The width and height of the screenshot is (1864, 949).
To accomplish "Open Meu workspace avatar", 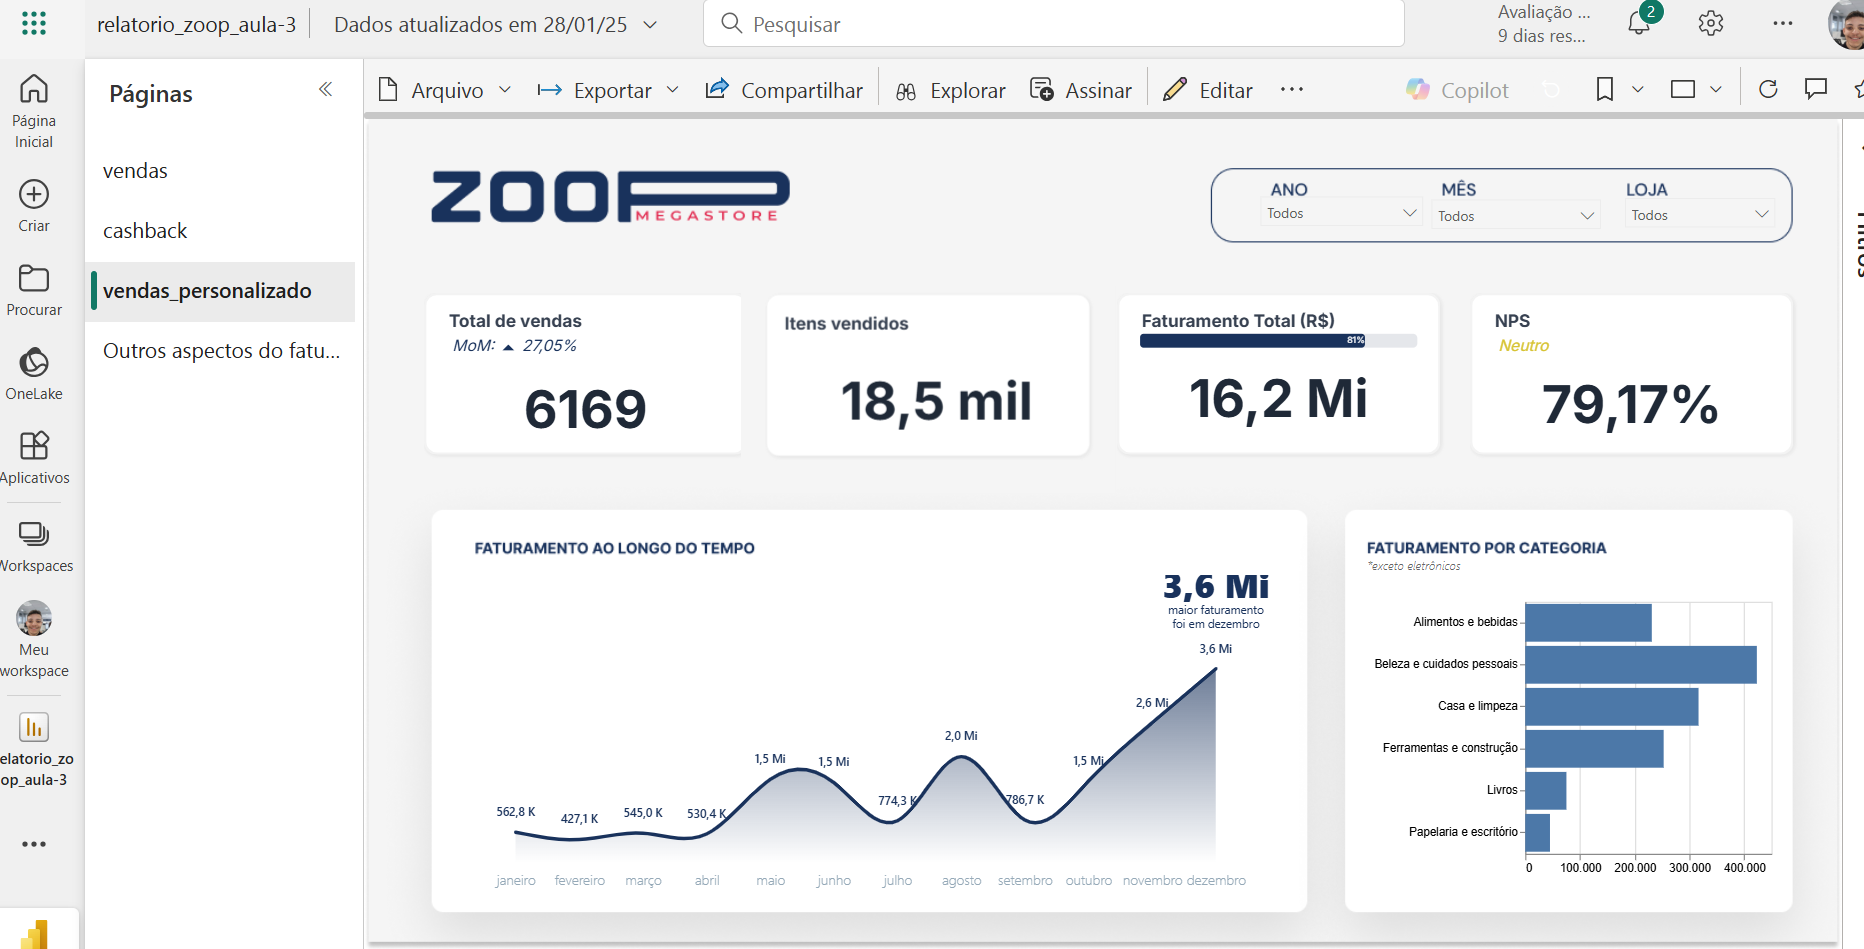I will (x=34, y=618).
